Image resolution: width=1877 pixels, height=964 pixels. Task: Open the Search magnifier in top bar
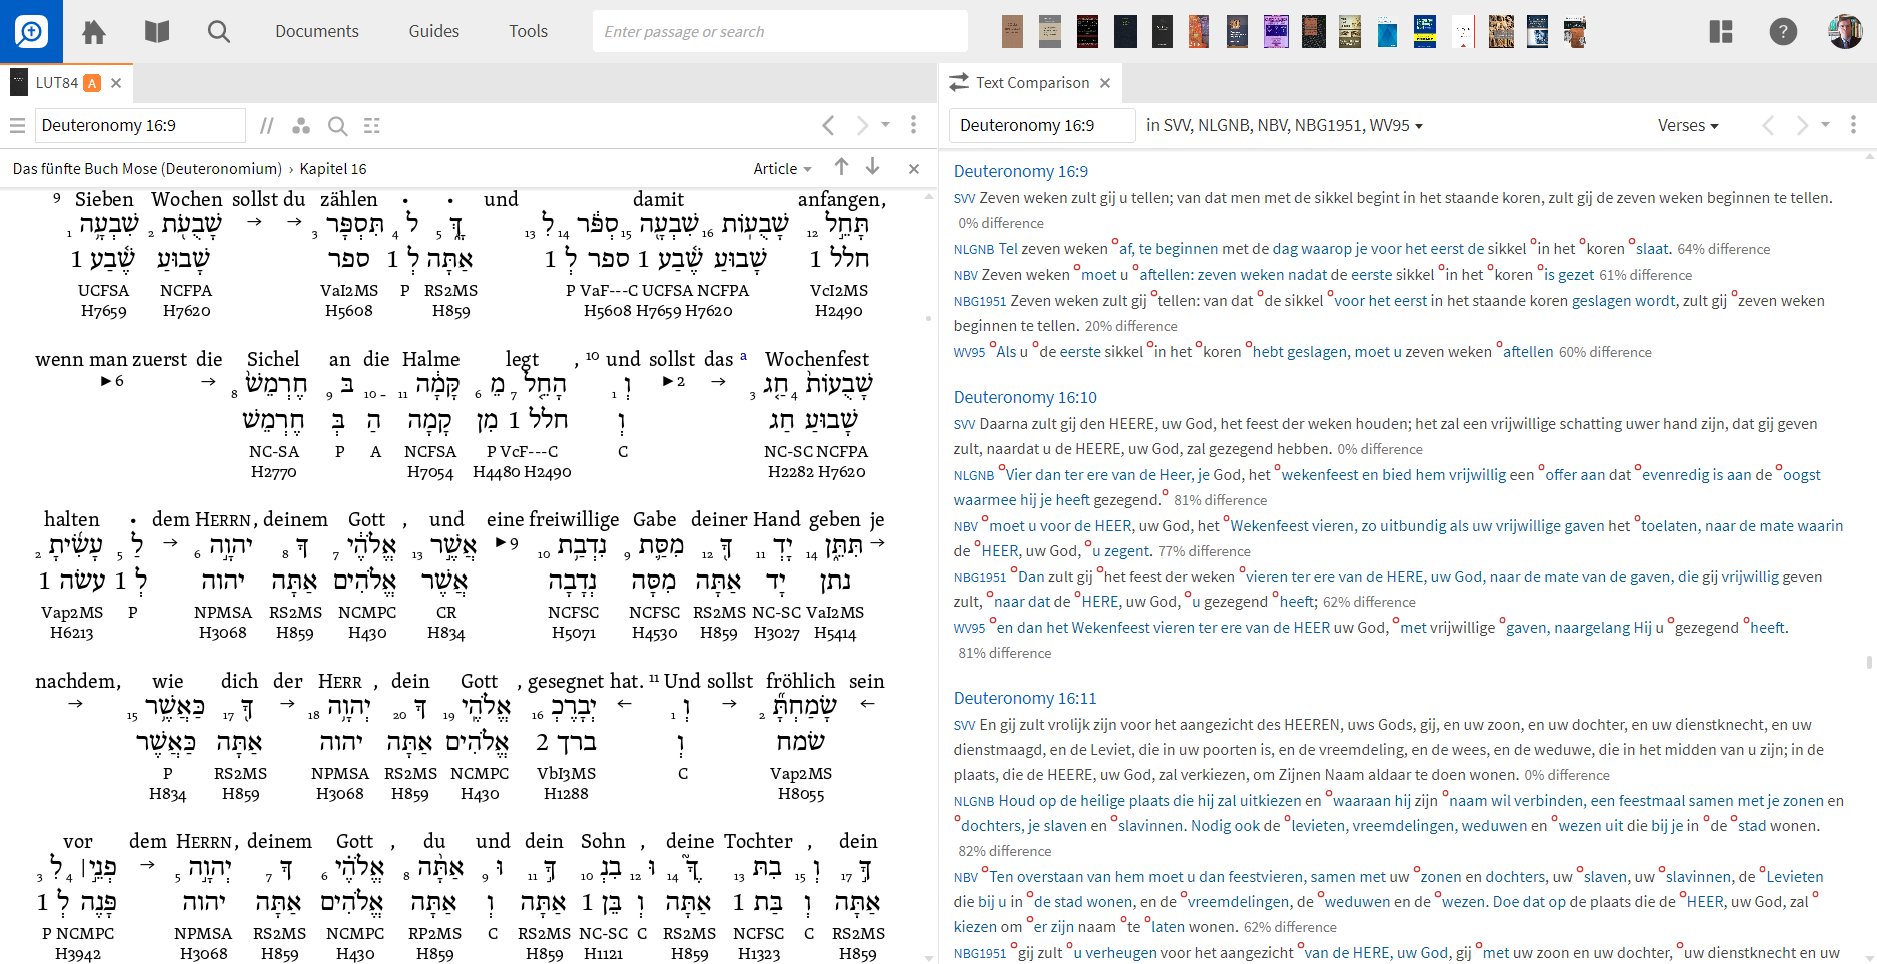tap(219, 32)
